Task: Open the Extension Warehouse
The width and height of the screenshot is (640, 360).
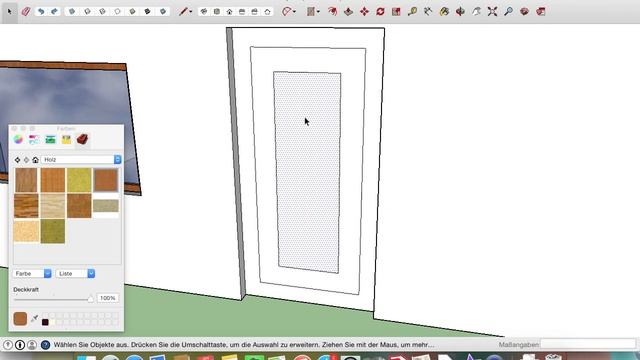Action: coord(541,11)
